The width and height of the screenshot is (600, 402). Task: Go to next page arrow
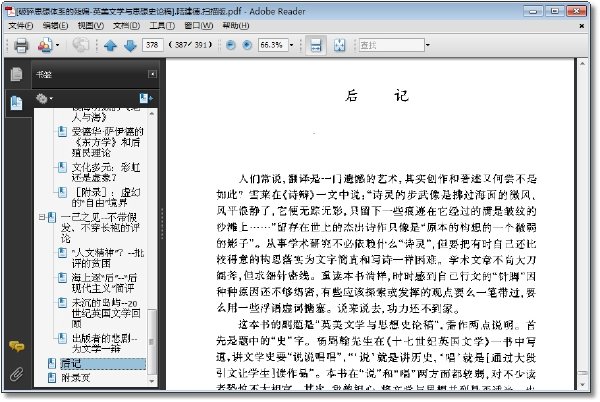[130, 46]
